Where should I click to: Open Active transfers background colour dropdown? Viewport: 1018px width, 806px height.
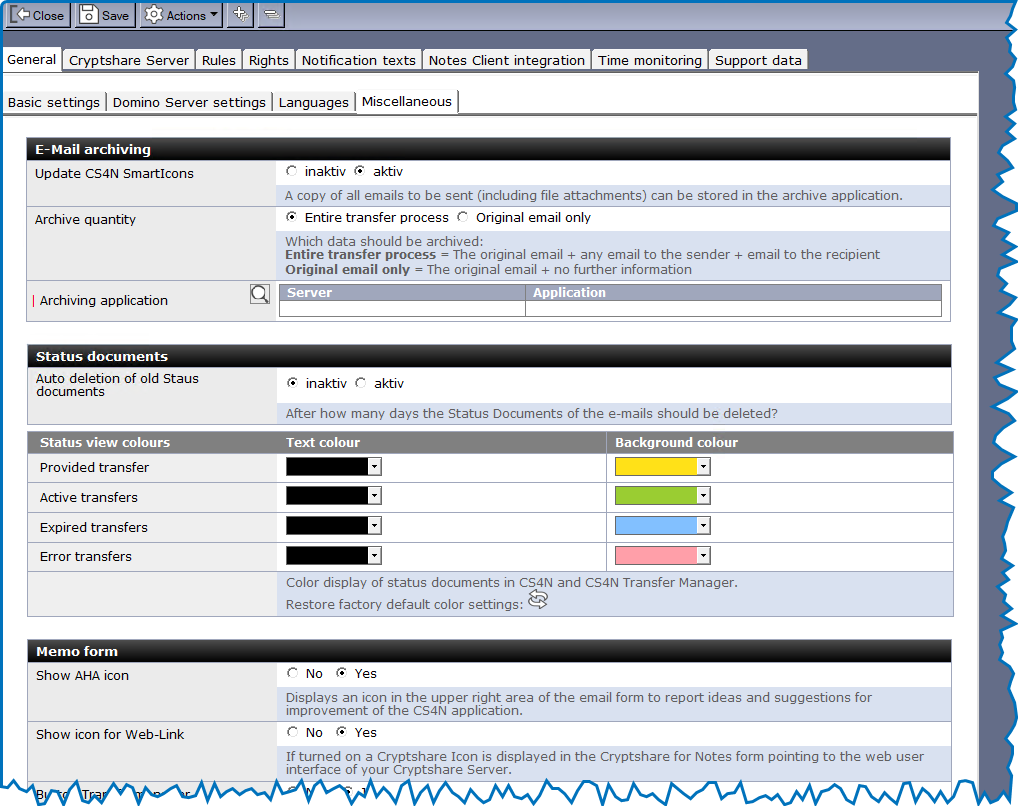pos(703,496)
